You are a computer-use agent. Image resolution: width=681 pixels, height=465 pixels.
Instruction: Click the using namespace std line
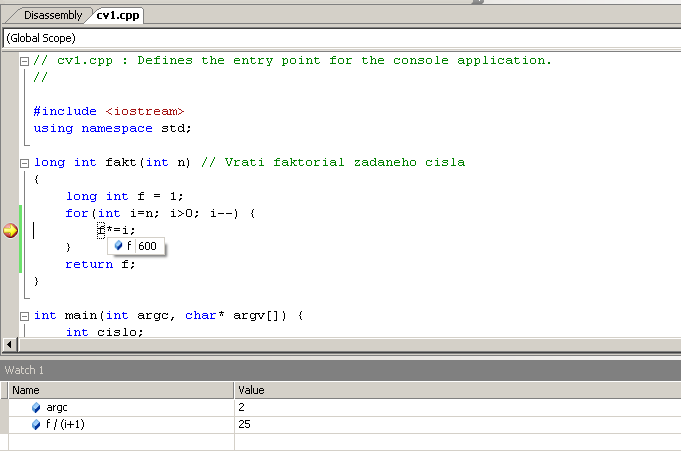pos(112,129)
